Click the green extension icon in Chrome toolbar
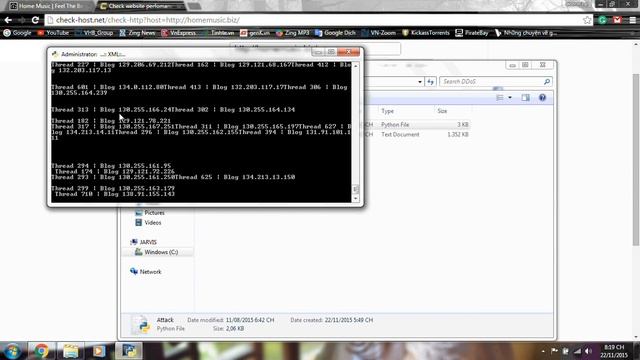The height and width of the screenshot is (360, 640). 602,20
